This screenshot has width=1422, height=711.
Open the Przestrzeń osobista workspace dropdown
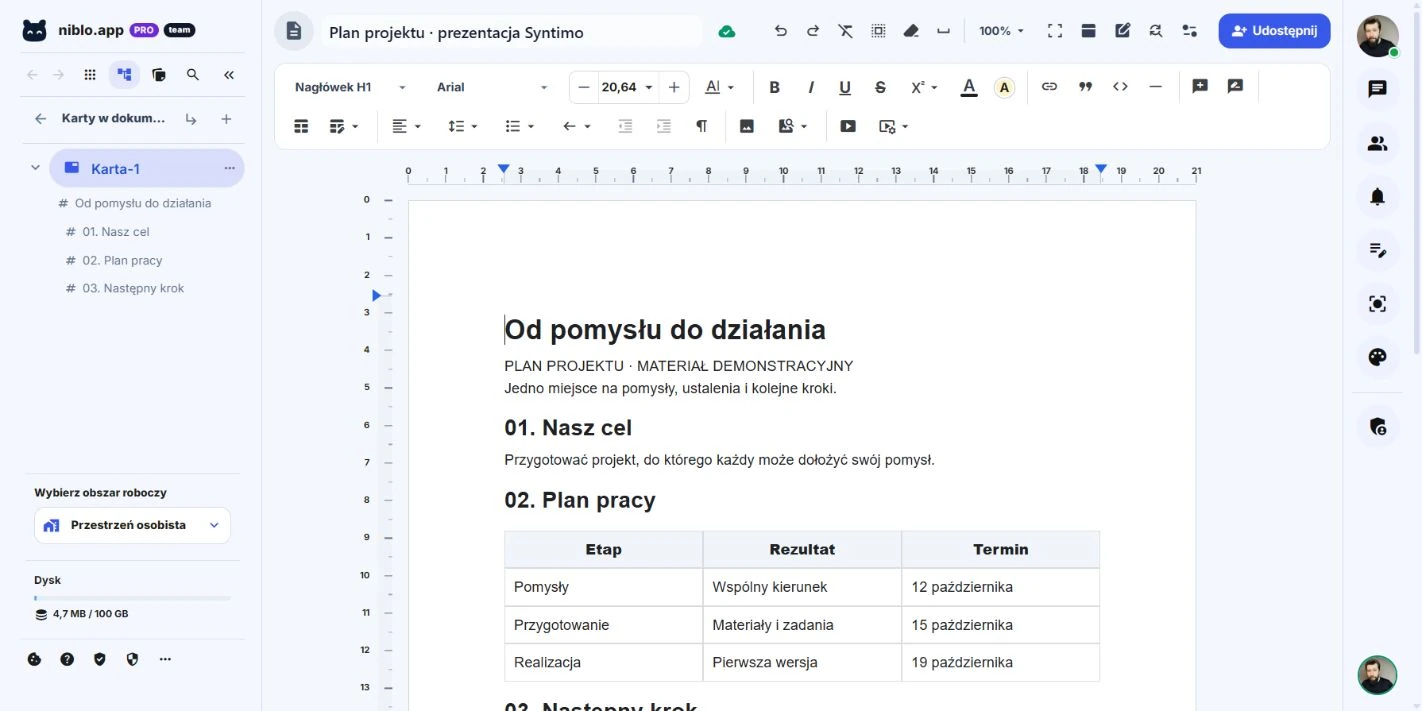(132, 525)
